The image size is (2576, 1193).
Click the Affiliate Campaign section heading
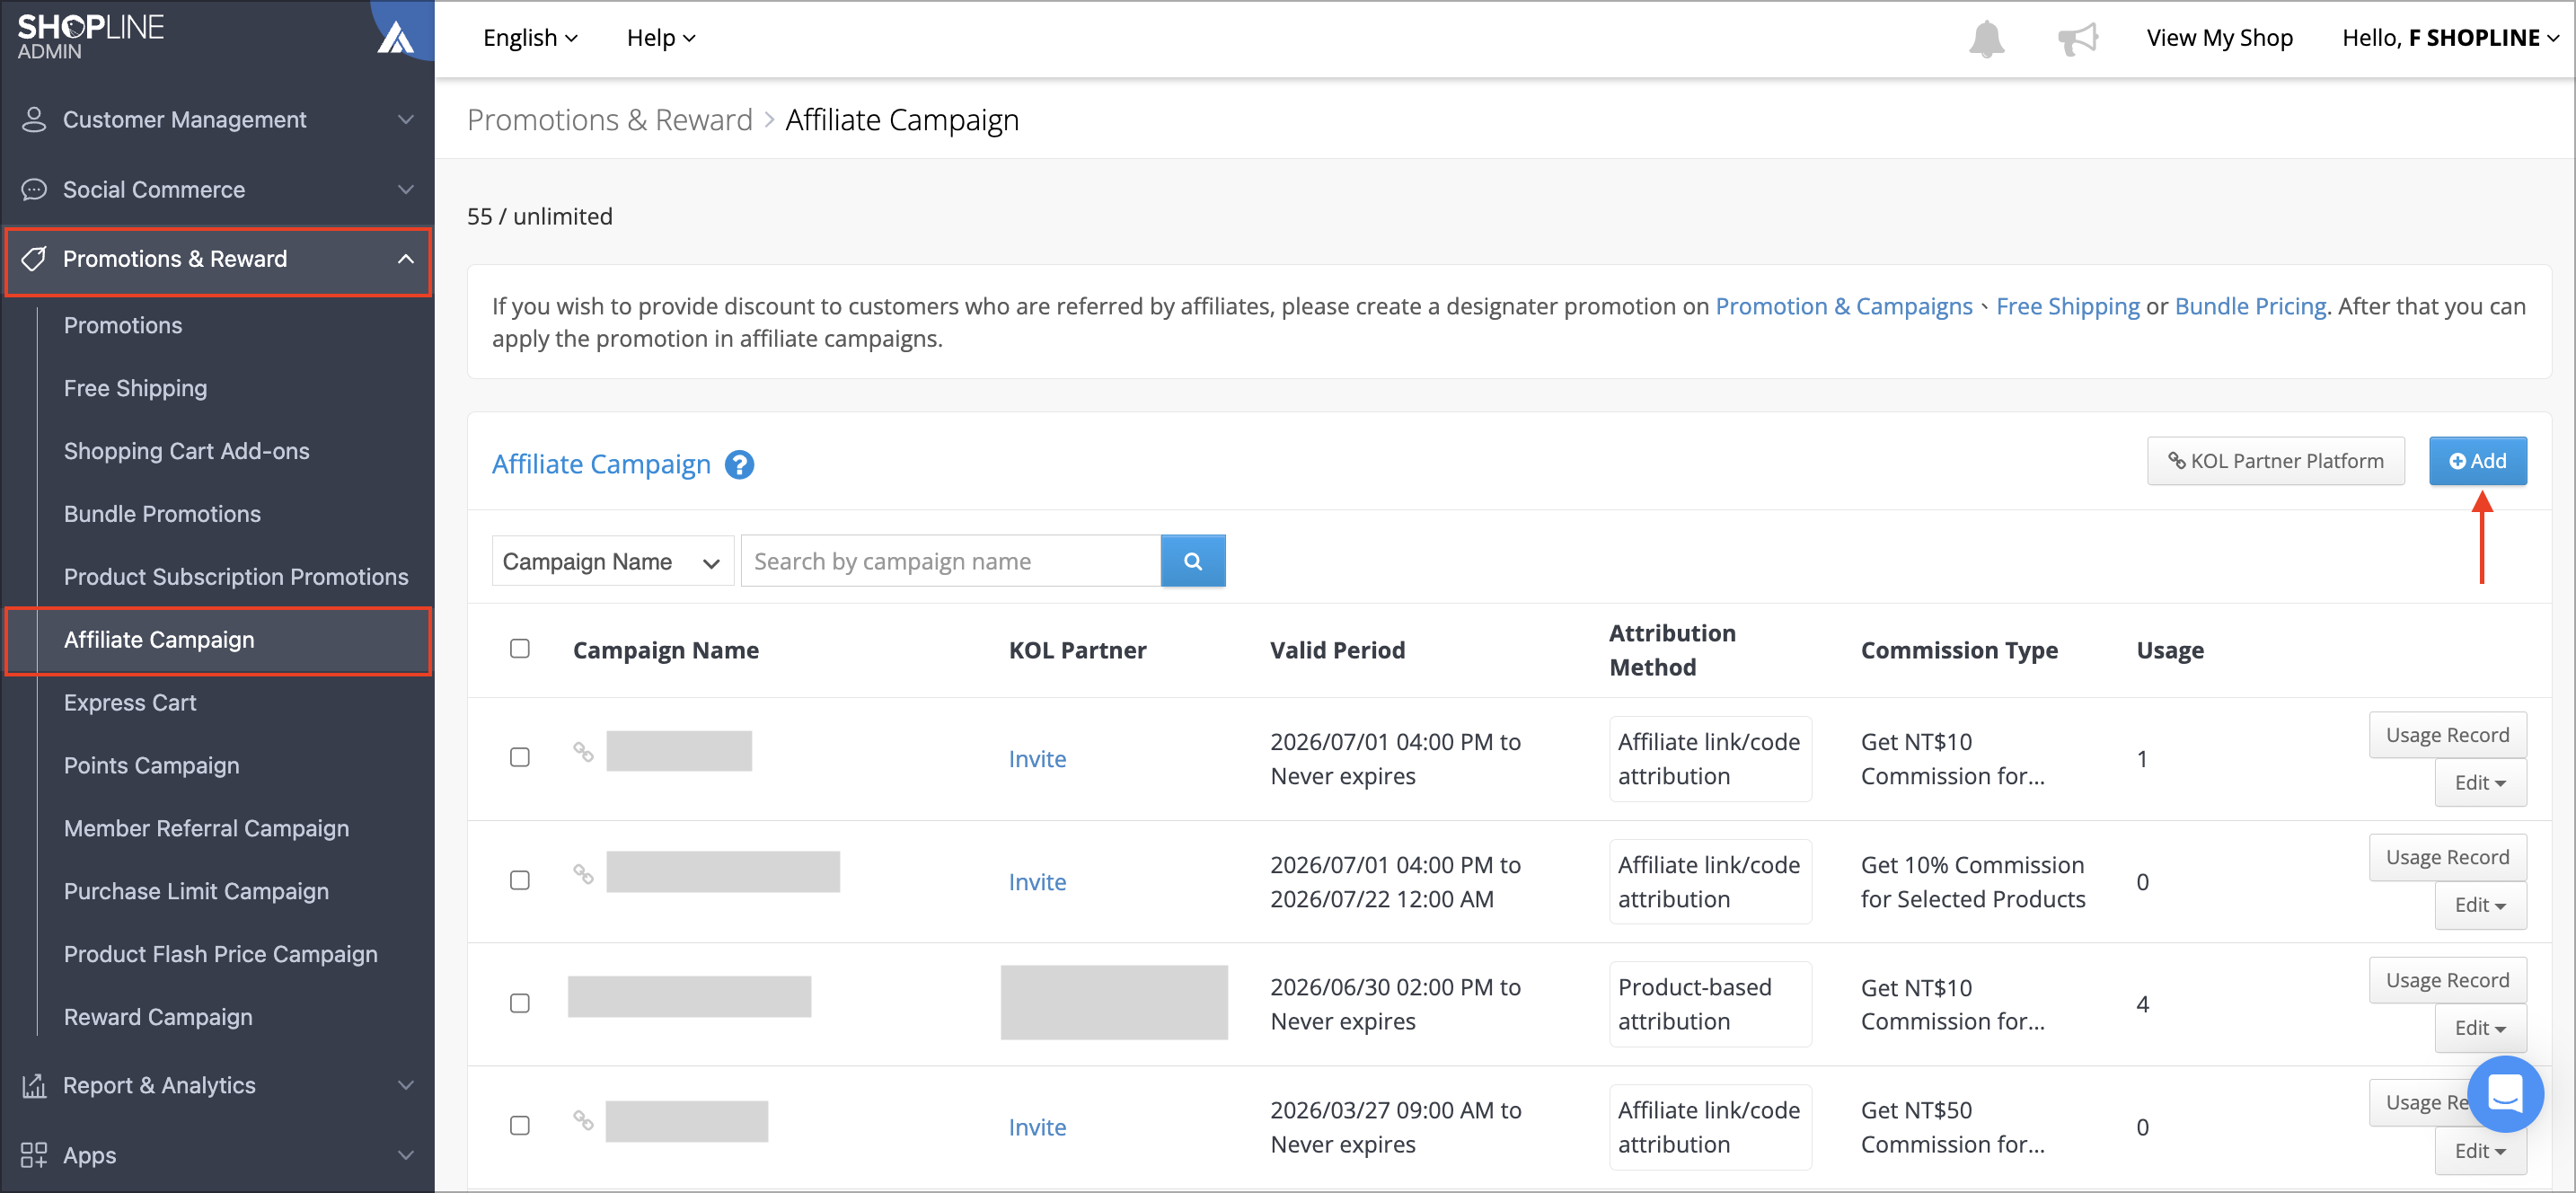(x=601, y=464)
